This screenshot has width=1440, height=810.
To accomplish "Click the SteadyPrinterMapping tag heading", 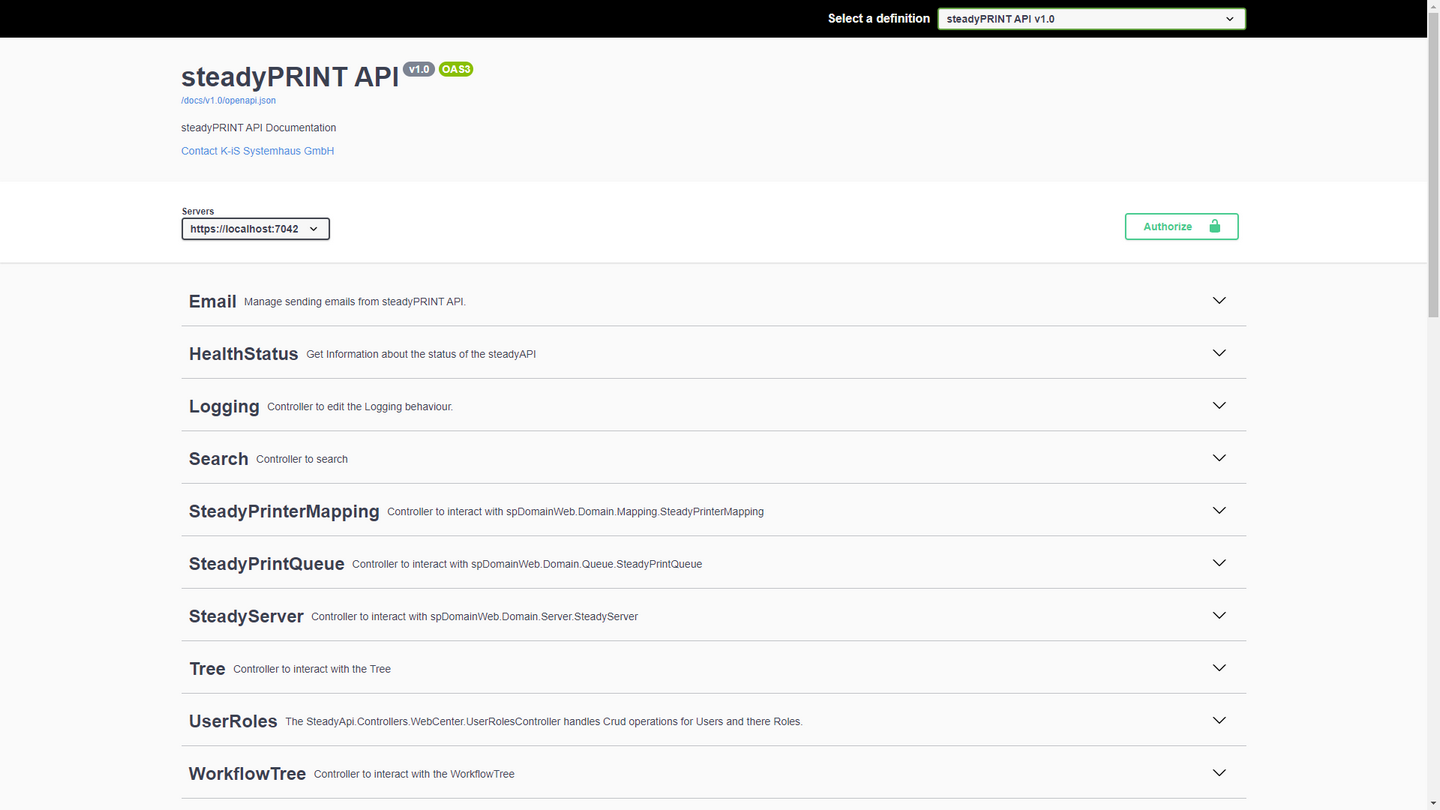I will [x=284, y=512].
